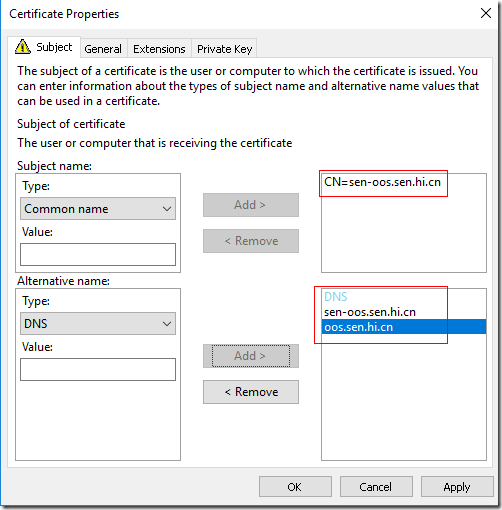Screen dimensions: 502x510
Task: Select the highlighted oos.sen.hi.cn entry
Action: (404, 327)
